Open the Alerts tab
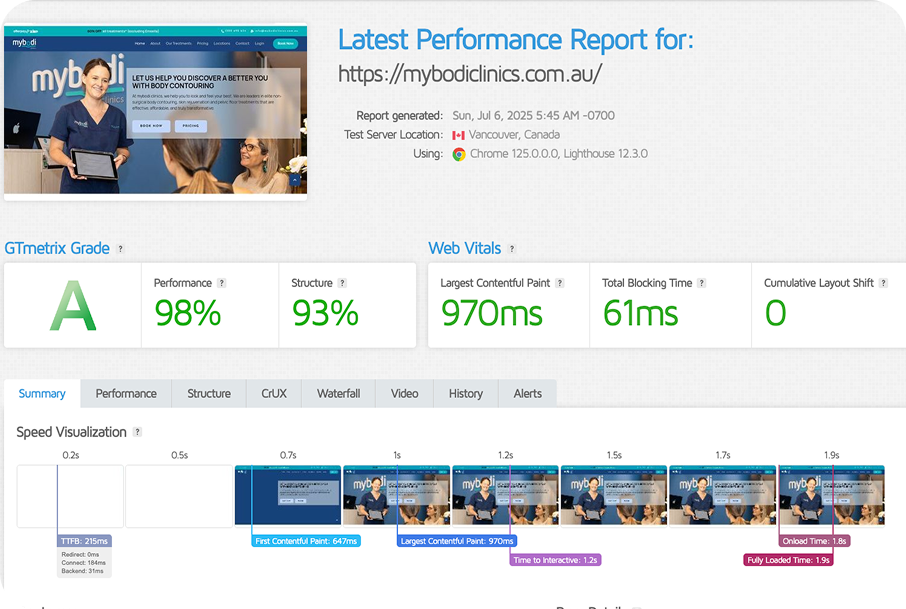Image resolution: width=906 pixels, height=609 pixels. (x=528, y=393)
